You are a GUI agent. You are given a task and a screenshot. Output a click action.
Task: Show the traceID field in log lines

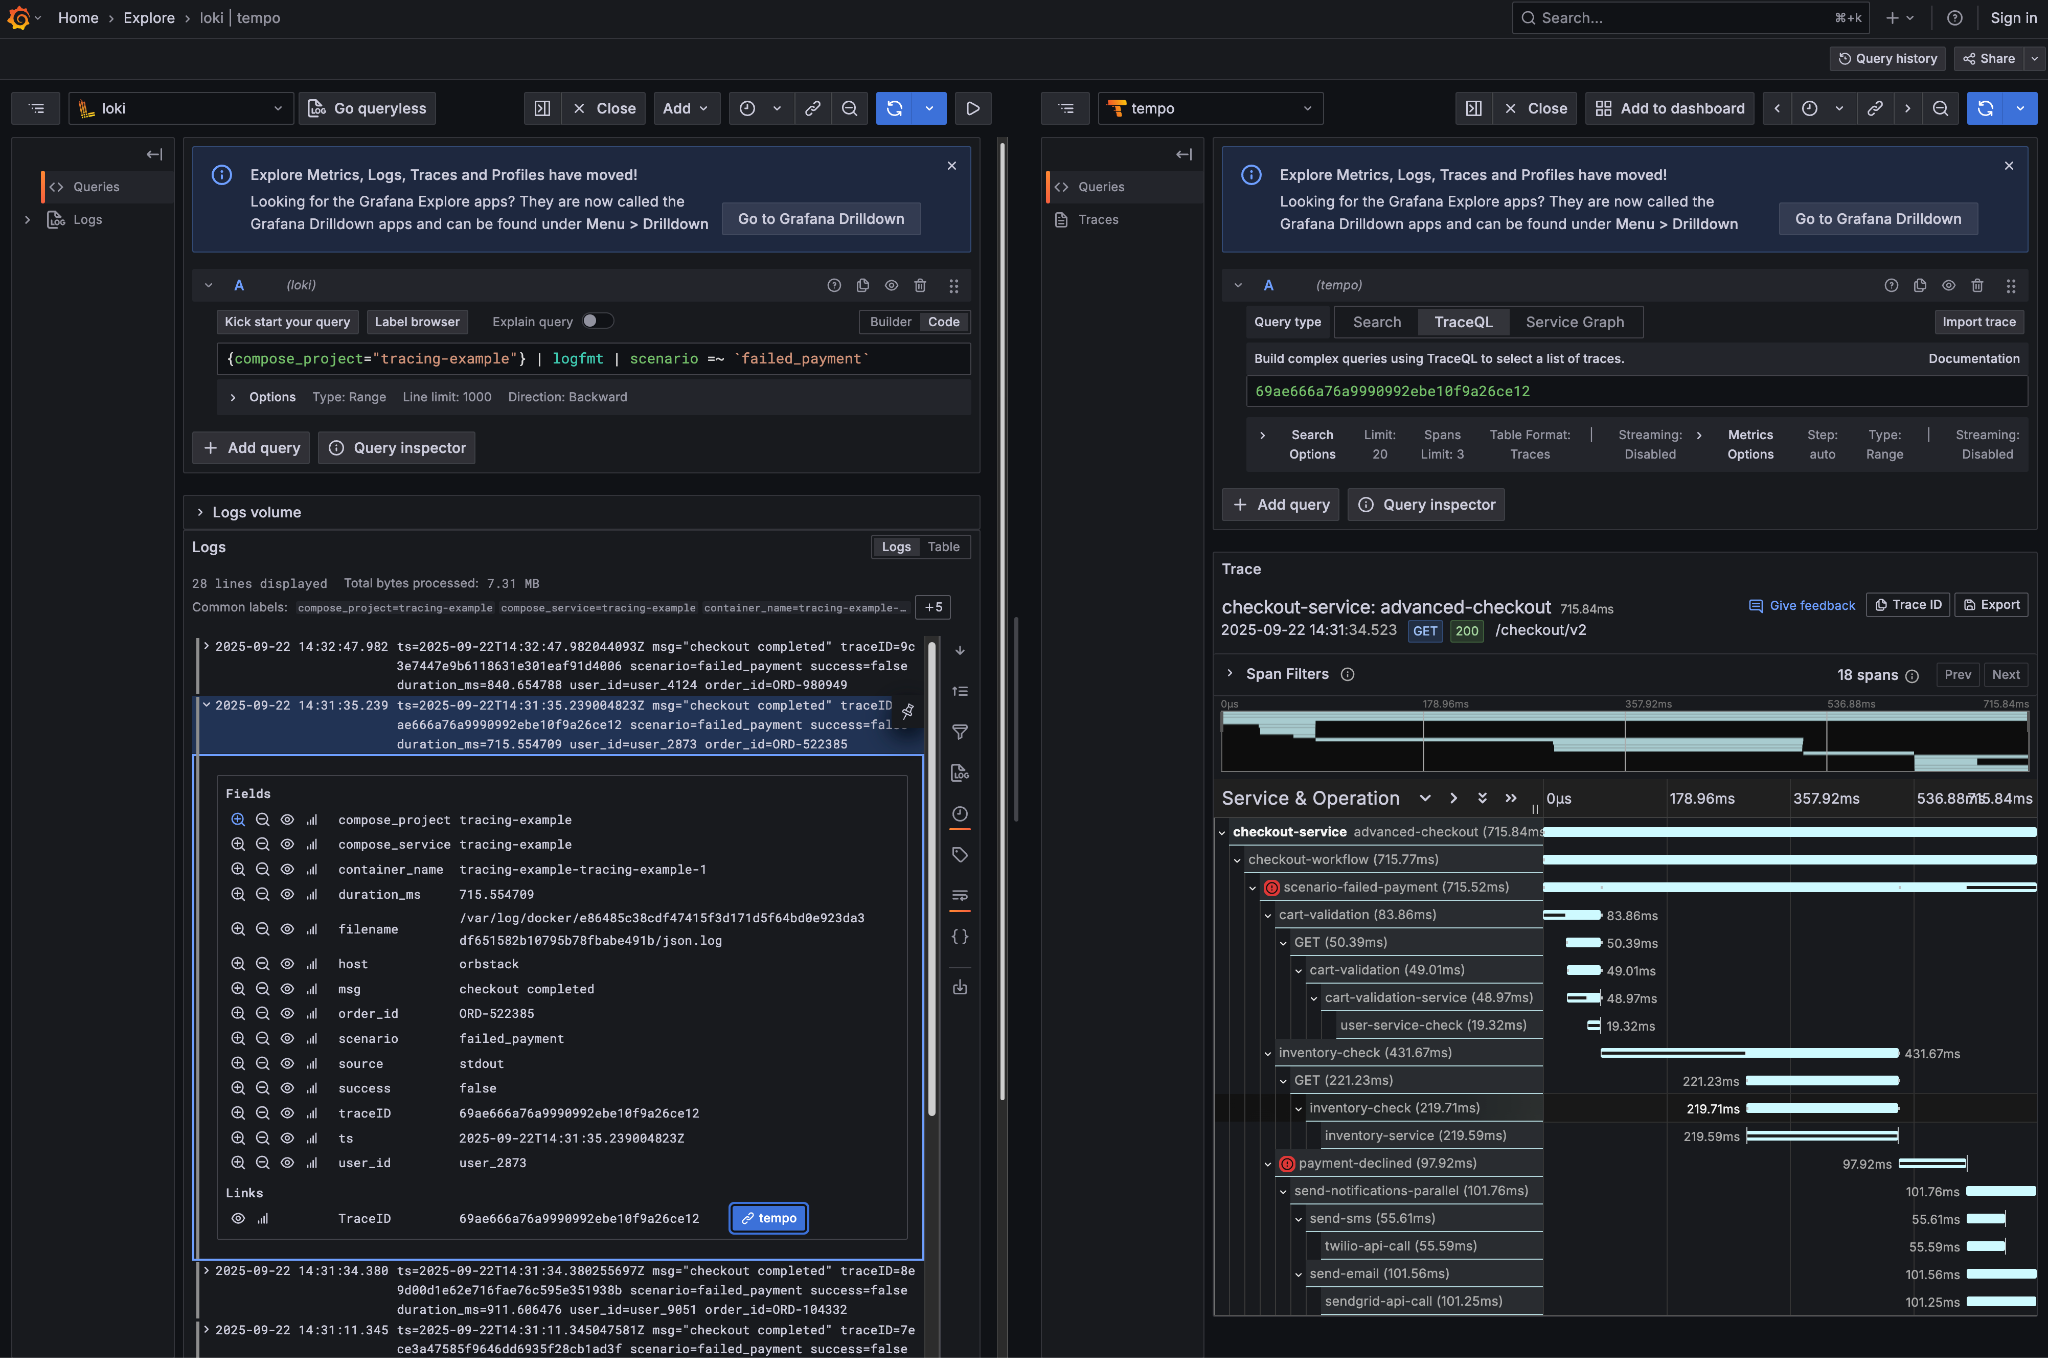287,1114
